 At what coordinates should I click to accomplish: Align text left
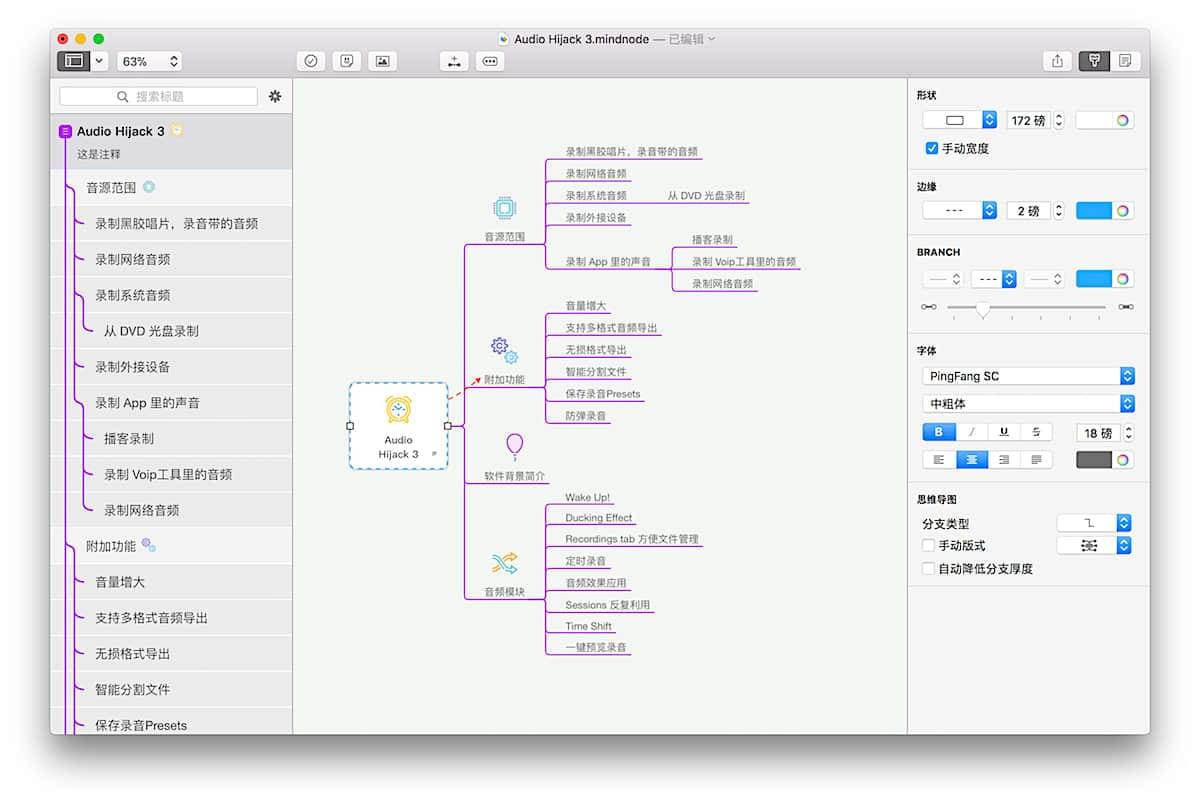pyautogui.click(x=938, y=460)
